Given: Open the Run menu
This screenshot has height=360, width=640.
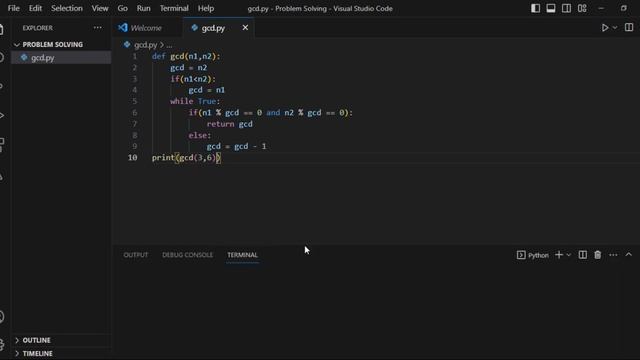Looking at the screenshot, I should (x=143, y=8).
